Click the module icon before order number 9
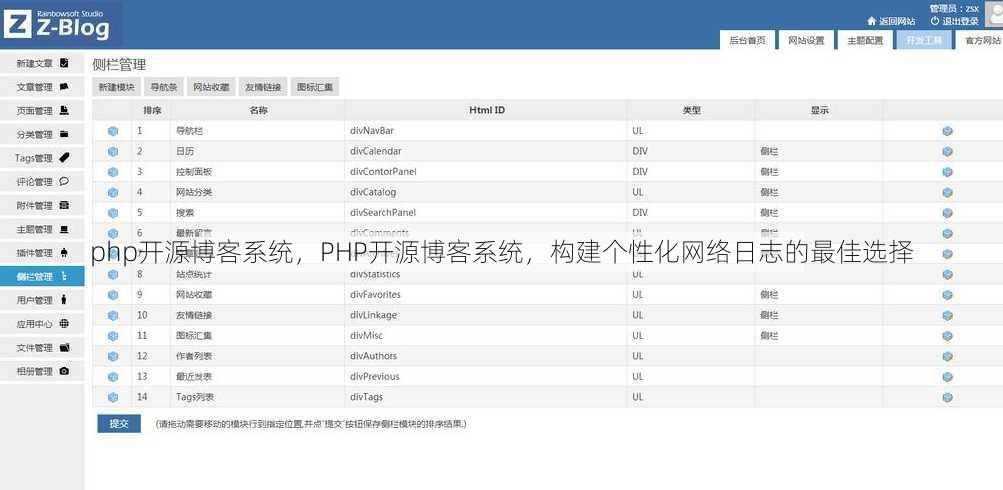This screenshot has height=490, width=1003. pyautogui.click(x=113, y=295)
